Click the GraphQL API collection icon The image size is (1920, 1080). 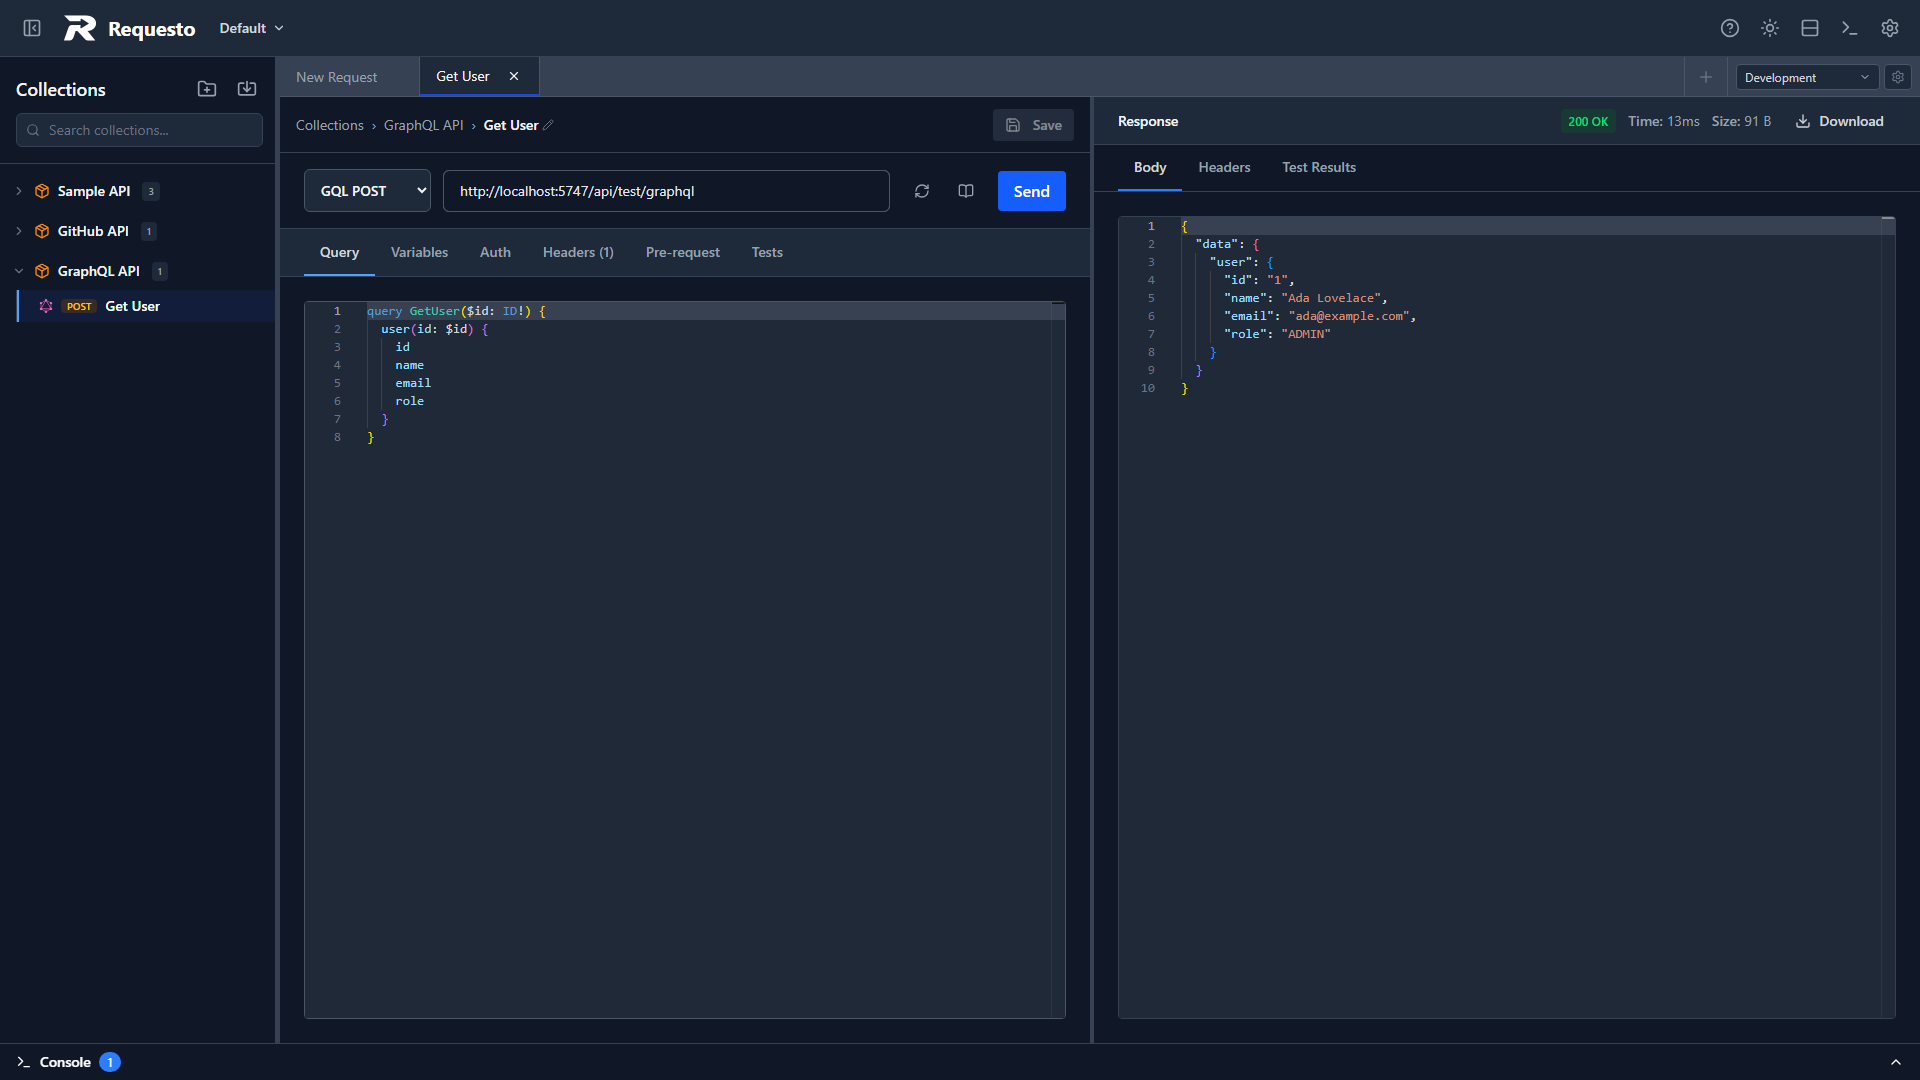click(42, 271)
